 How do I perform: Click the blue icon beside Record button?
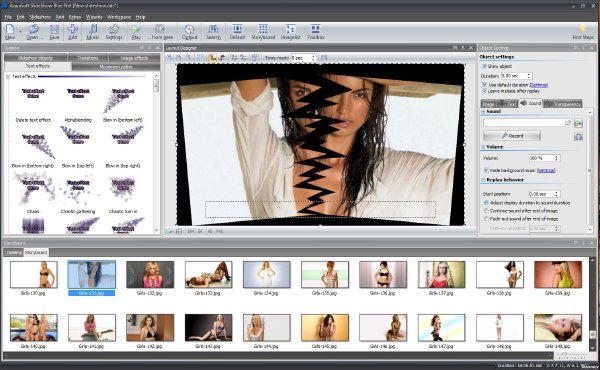(x=578, y=136)
